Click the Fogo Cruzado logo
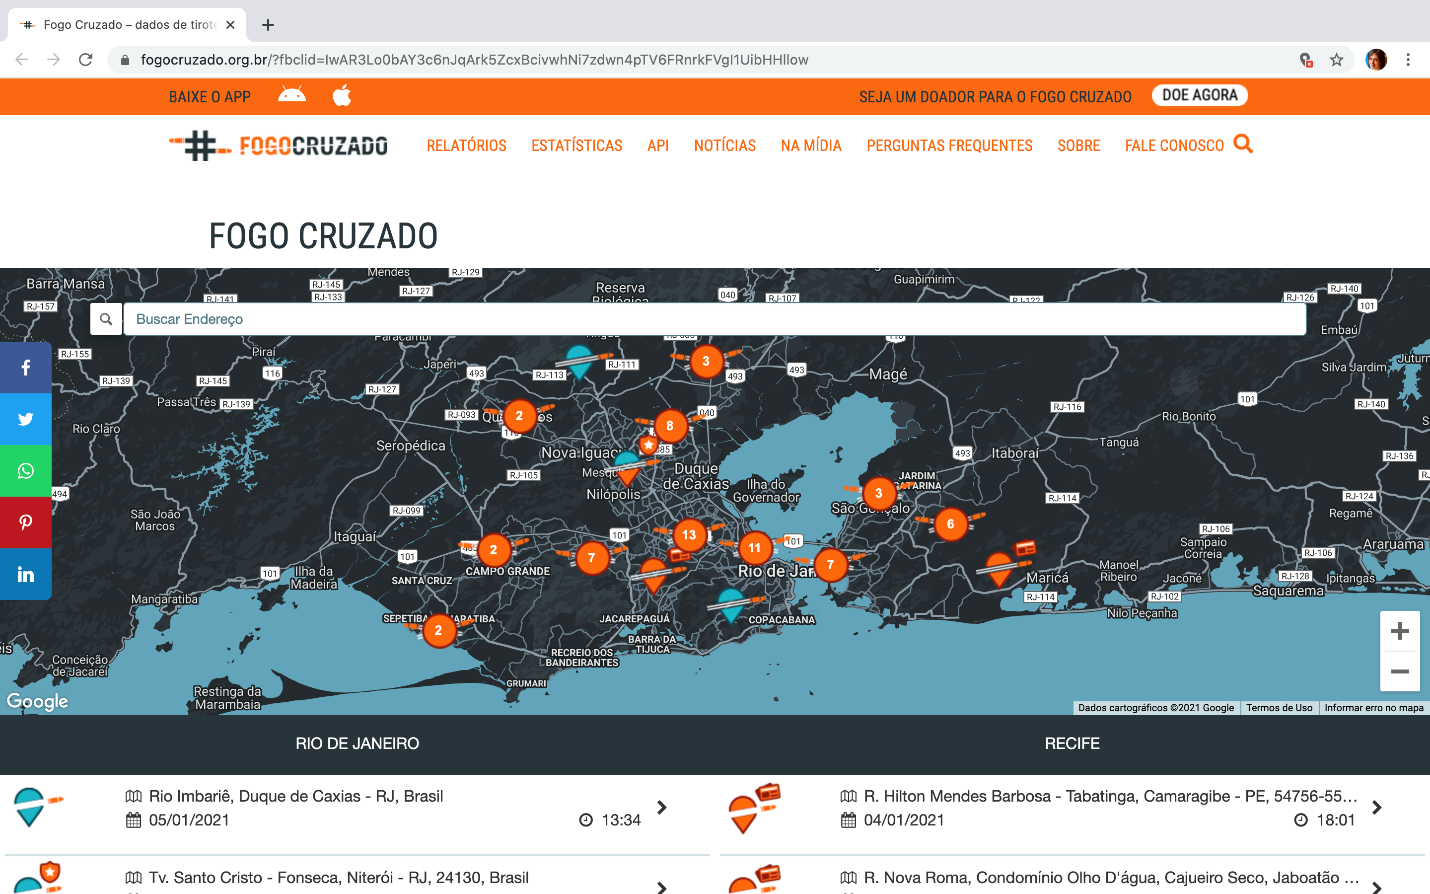Viewport: 1430px width, 894px height. (278, 146)
